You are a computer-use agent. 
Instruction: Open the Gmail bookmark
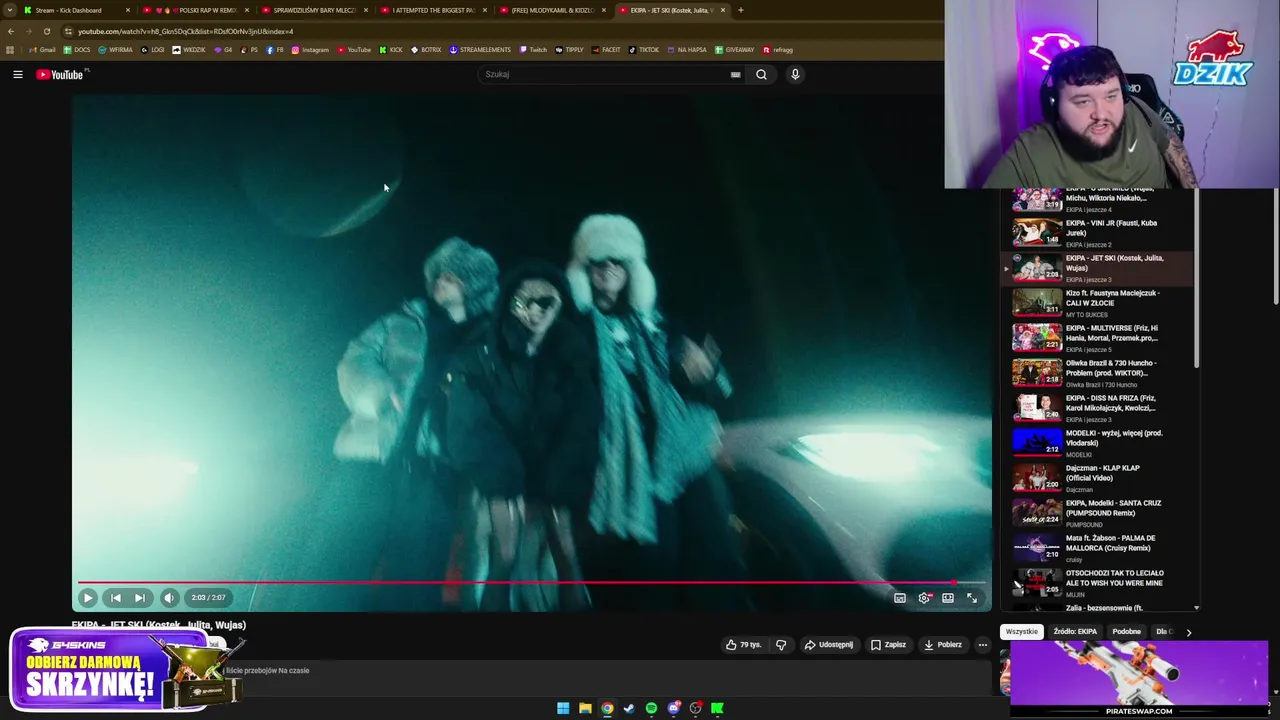tap(42, 50)
